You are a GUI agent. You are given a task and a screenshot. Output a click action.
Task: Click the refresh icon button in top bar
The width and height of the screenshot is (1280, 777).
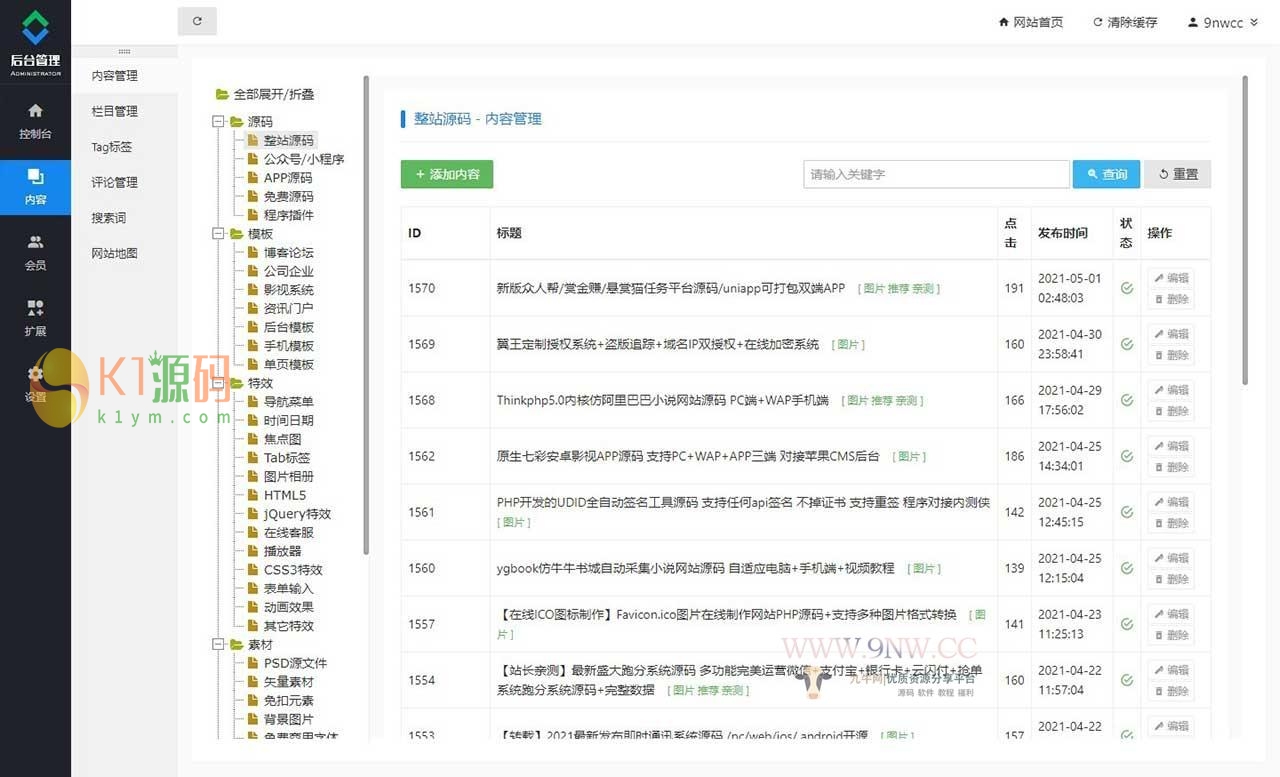(x=197, y=21)
